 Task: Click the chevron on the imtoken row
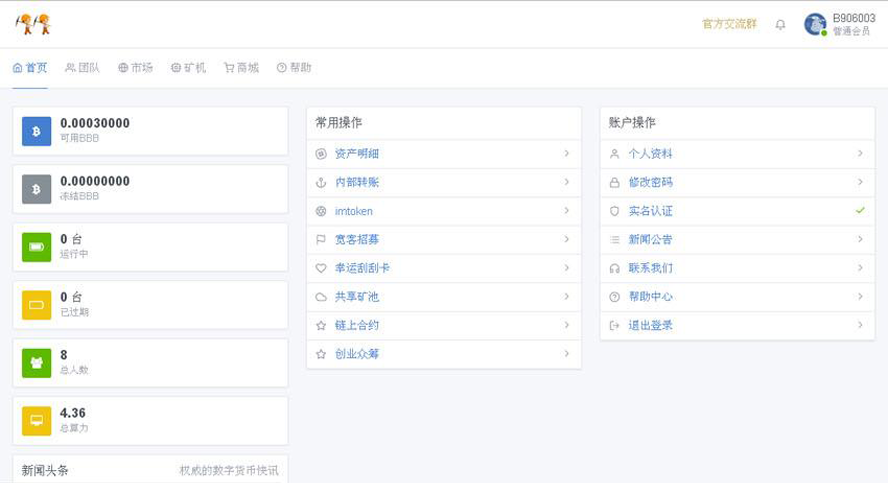click(x=566, y=210)
